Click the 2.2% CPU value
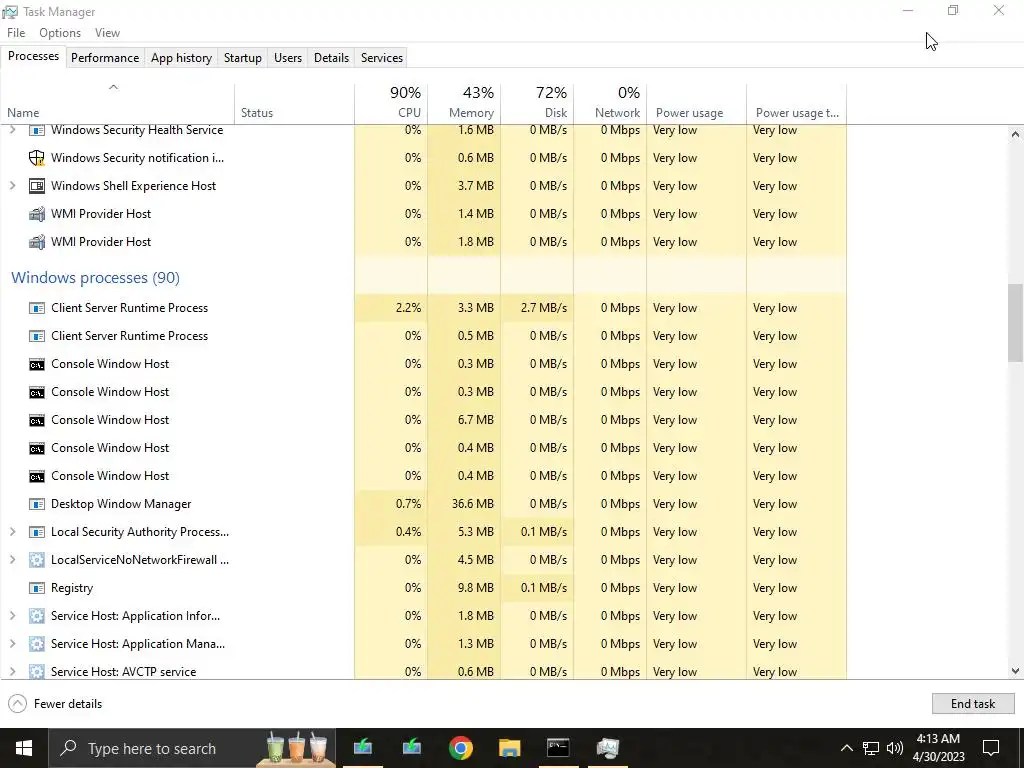Viewport: 1024px width, 768px height. pos(408,308)
